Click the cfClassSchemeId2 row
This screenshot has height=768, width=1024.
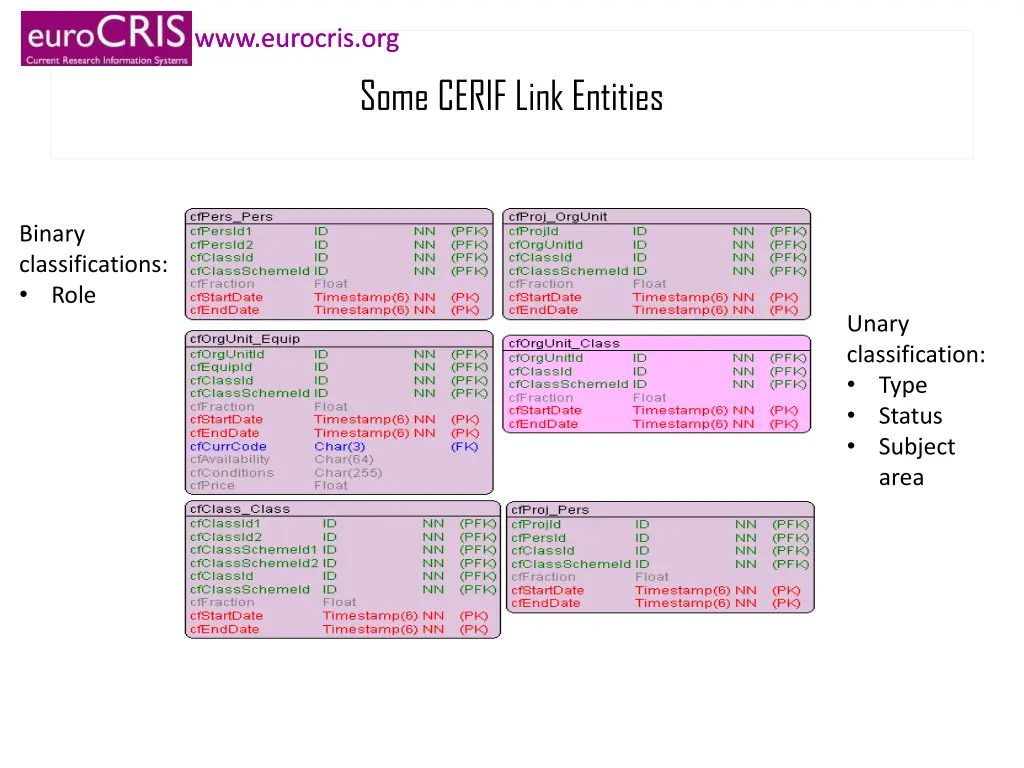(343, 563)
